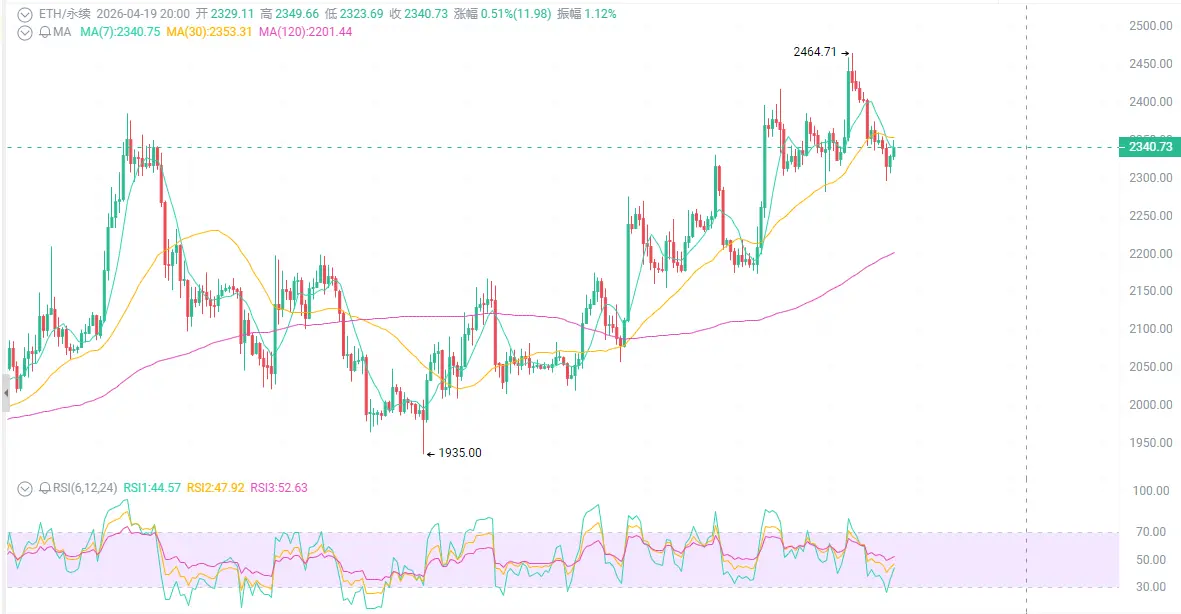Click the MA(120):2201.44 value

305,32
